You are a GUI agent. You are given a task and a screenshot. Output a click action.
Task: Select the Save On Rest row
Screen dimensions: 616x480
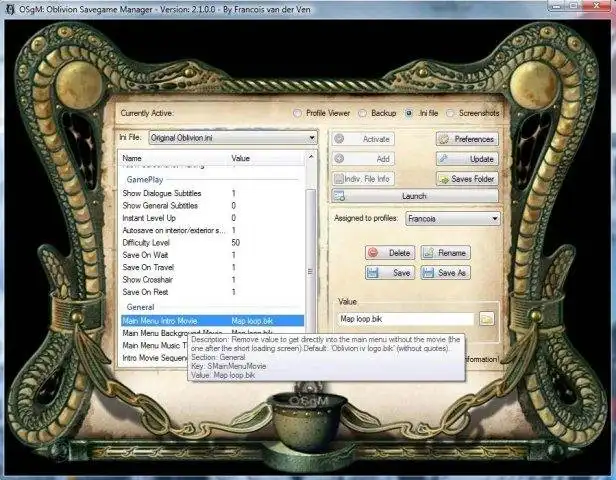(x=213, y=292)
